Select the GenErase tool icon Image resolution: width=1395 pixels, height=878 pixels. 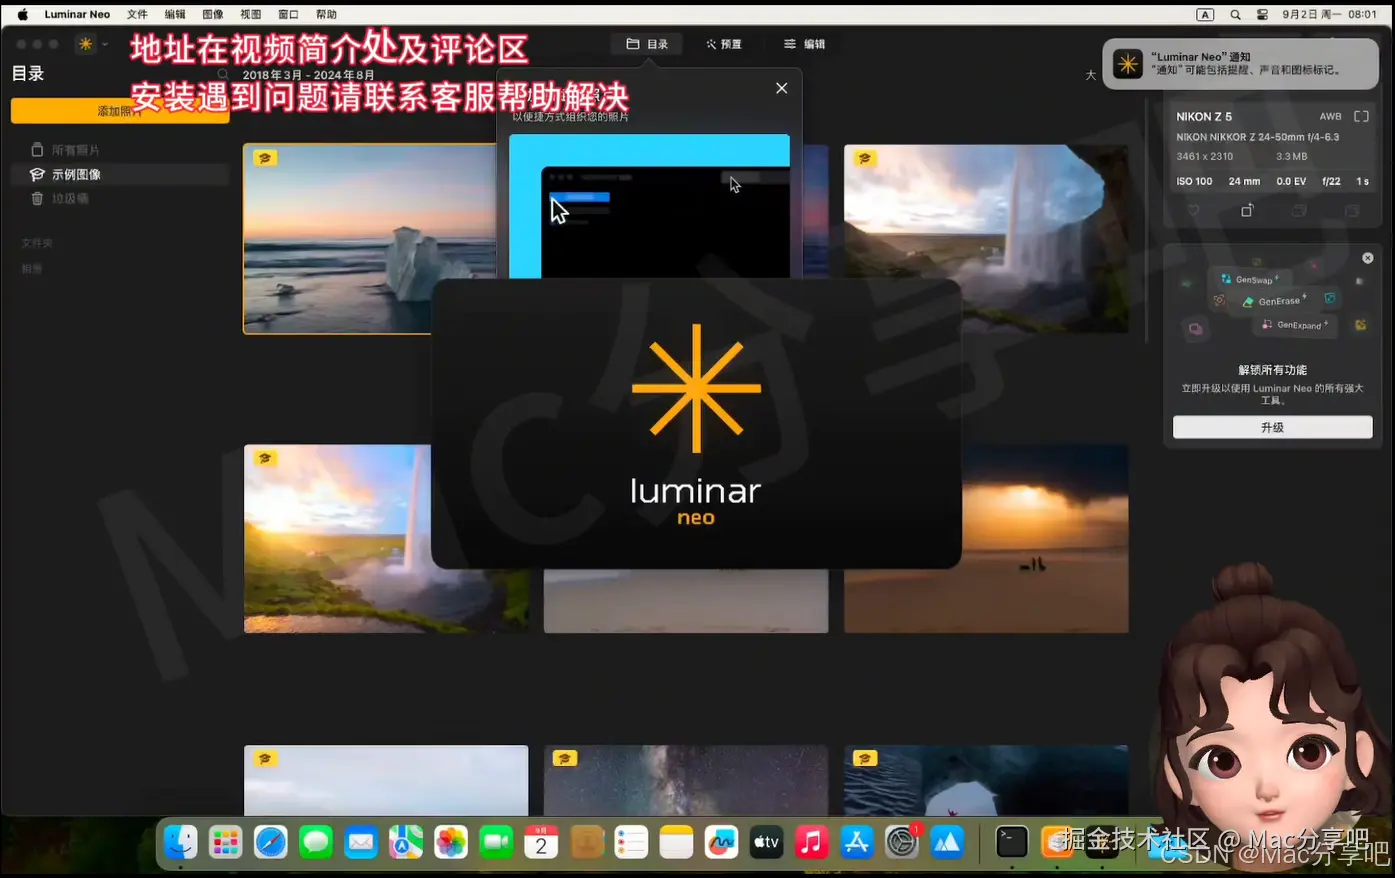pyautogui.click(x=1248, y=301)
